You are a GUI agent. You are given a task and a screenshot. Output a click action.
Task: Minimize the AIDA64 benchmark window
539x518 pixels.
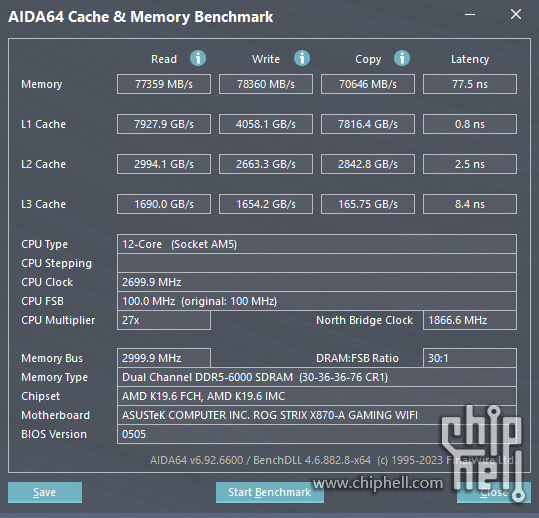pyautogui.click(x=470, y=14)
